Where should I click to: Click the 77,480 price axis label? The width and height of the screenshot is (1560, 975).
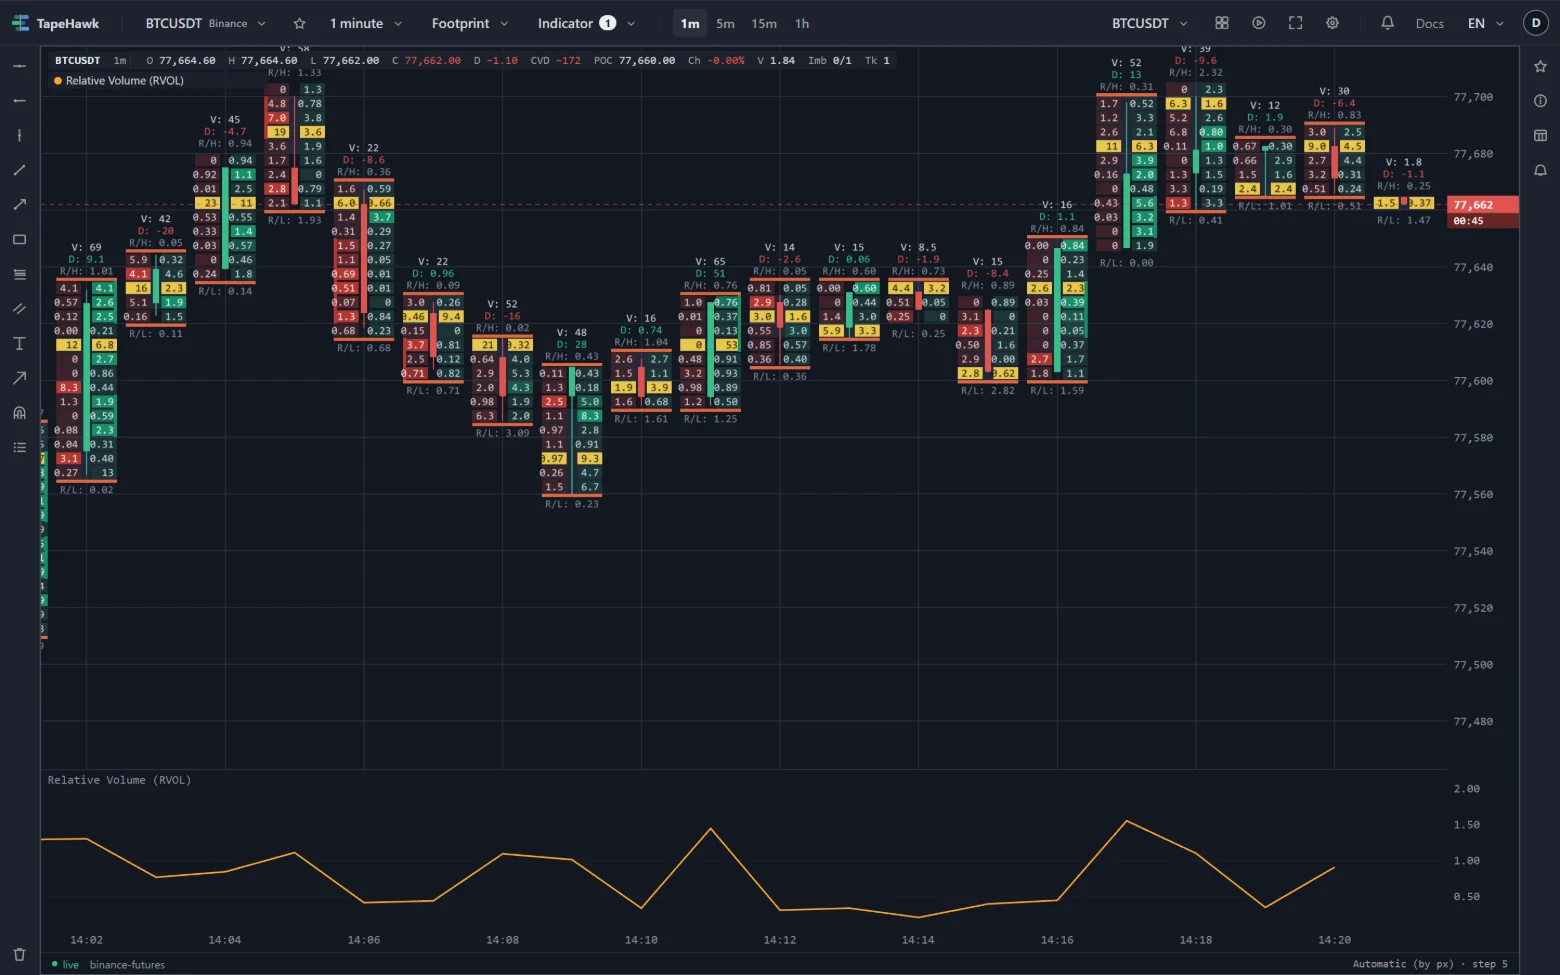coord(1473,722)
